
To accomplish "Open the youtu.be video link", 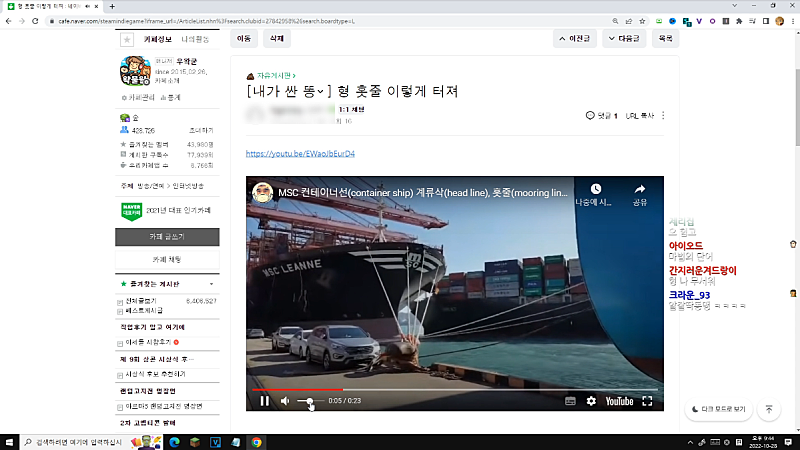I will (x=300, y=154).
